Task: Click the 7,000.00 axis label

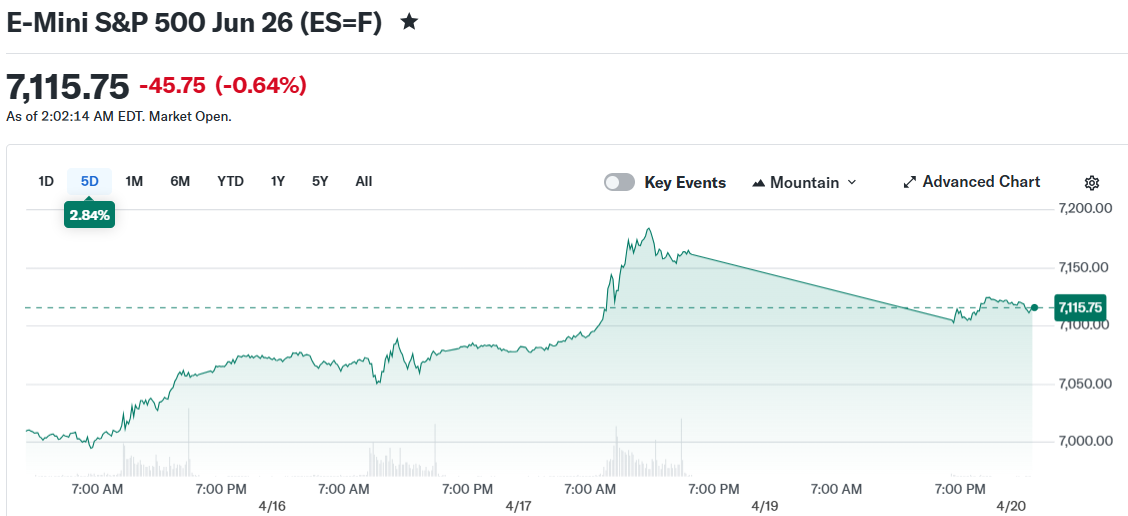Action: coord(1088,441)
